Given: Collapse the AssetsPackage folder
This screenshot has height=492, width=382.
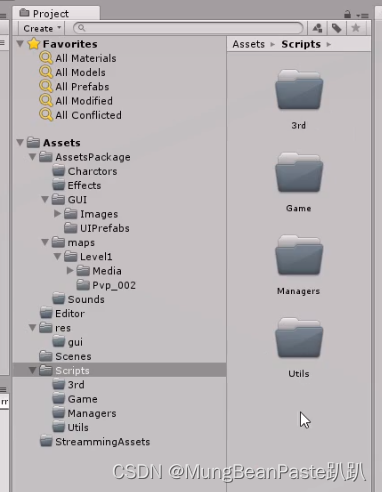Looking at the screenshot, I should coord(32,156).
